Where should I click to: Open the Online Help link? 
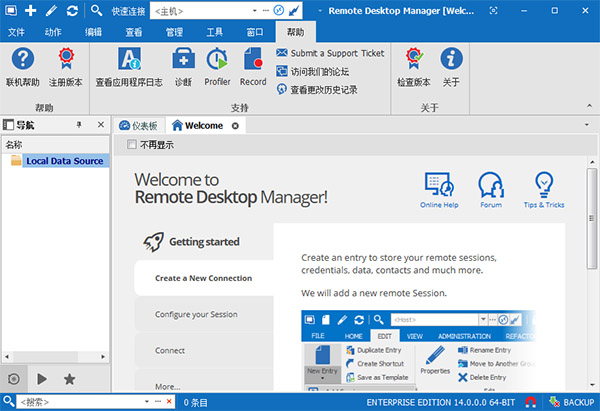(439, 190)
